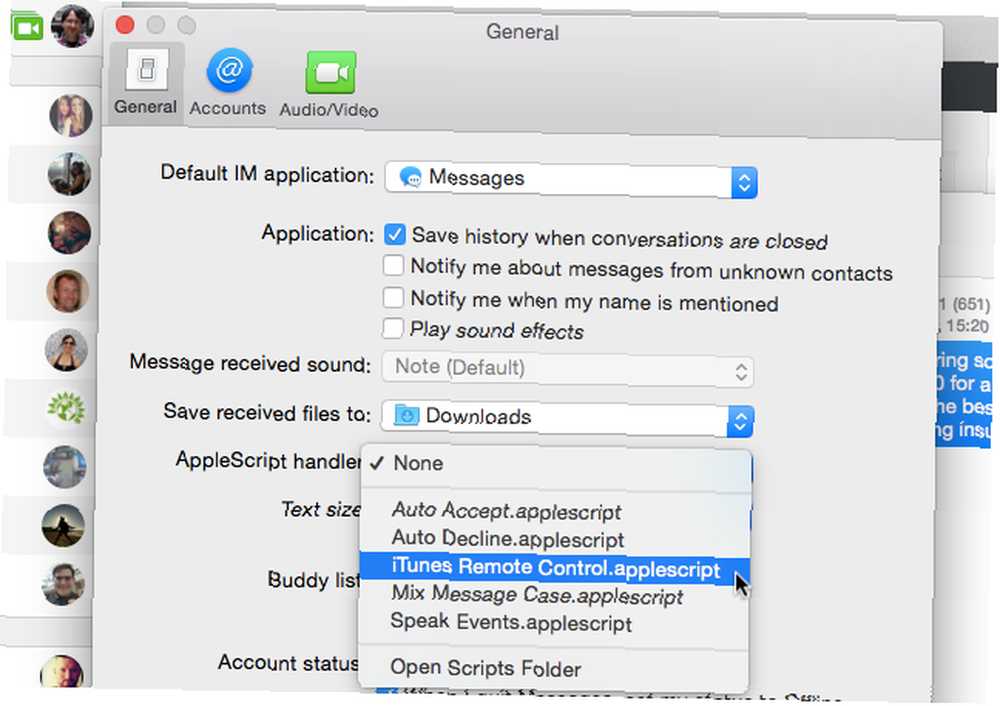Click the 15:20 timestamp in Messages window
Screen dimensions: 1000x706
[967, 326]
